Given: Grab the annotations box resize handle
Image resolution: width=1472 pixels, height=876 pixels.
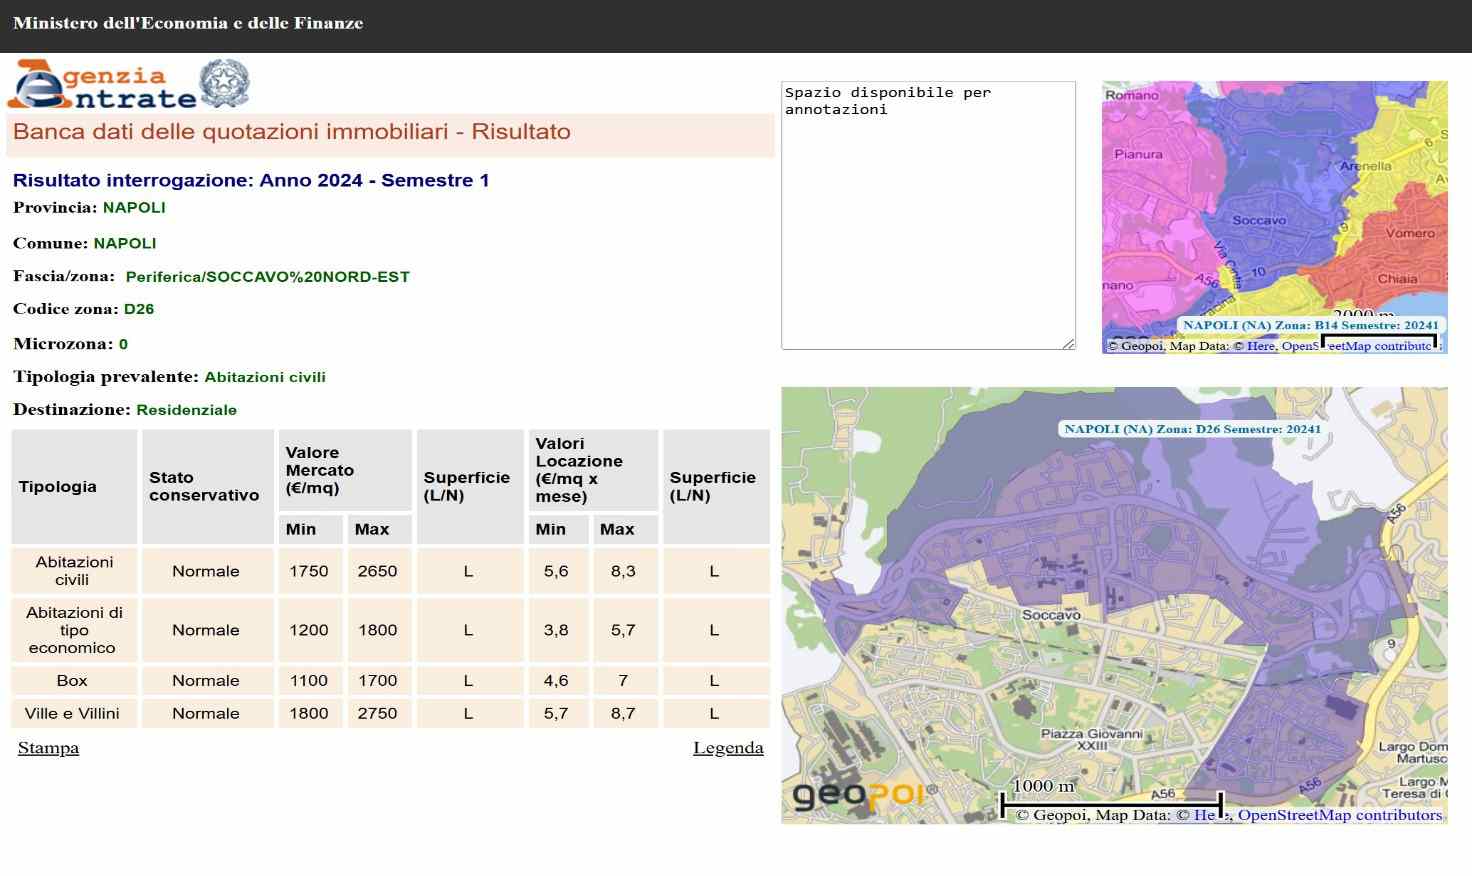Looking at the screenshot, I should click(1068, 343).
